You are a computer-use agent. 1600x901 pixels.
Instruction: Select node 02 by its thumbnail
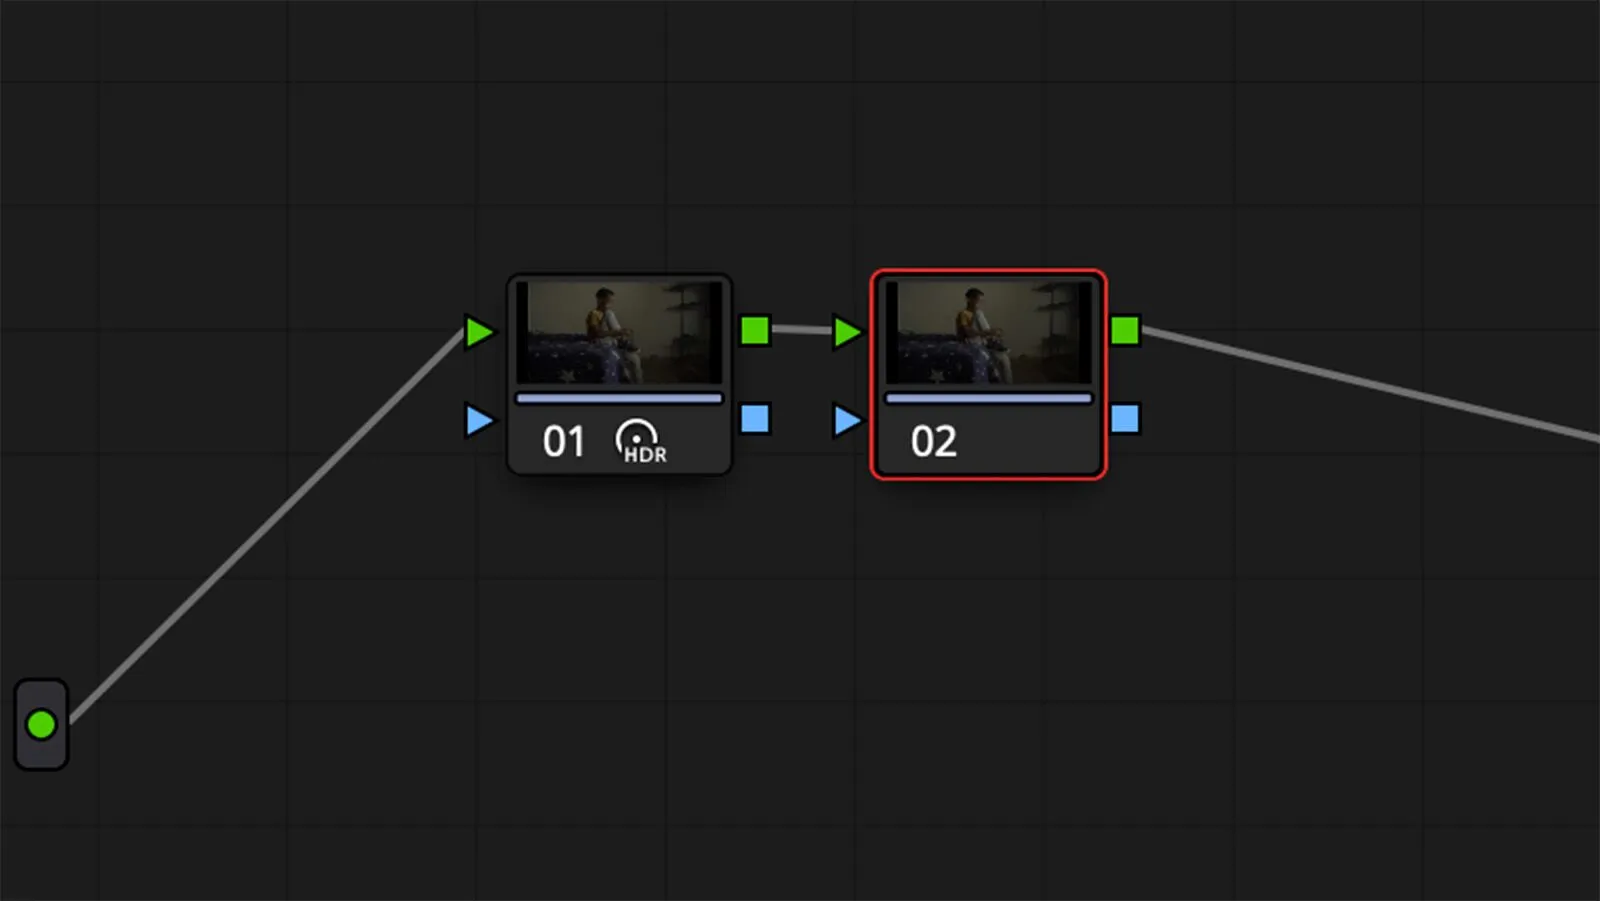(x=988, y=332)
